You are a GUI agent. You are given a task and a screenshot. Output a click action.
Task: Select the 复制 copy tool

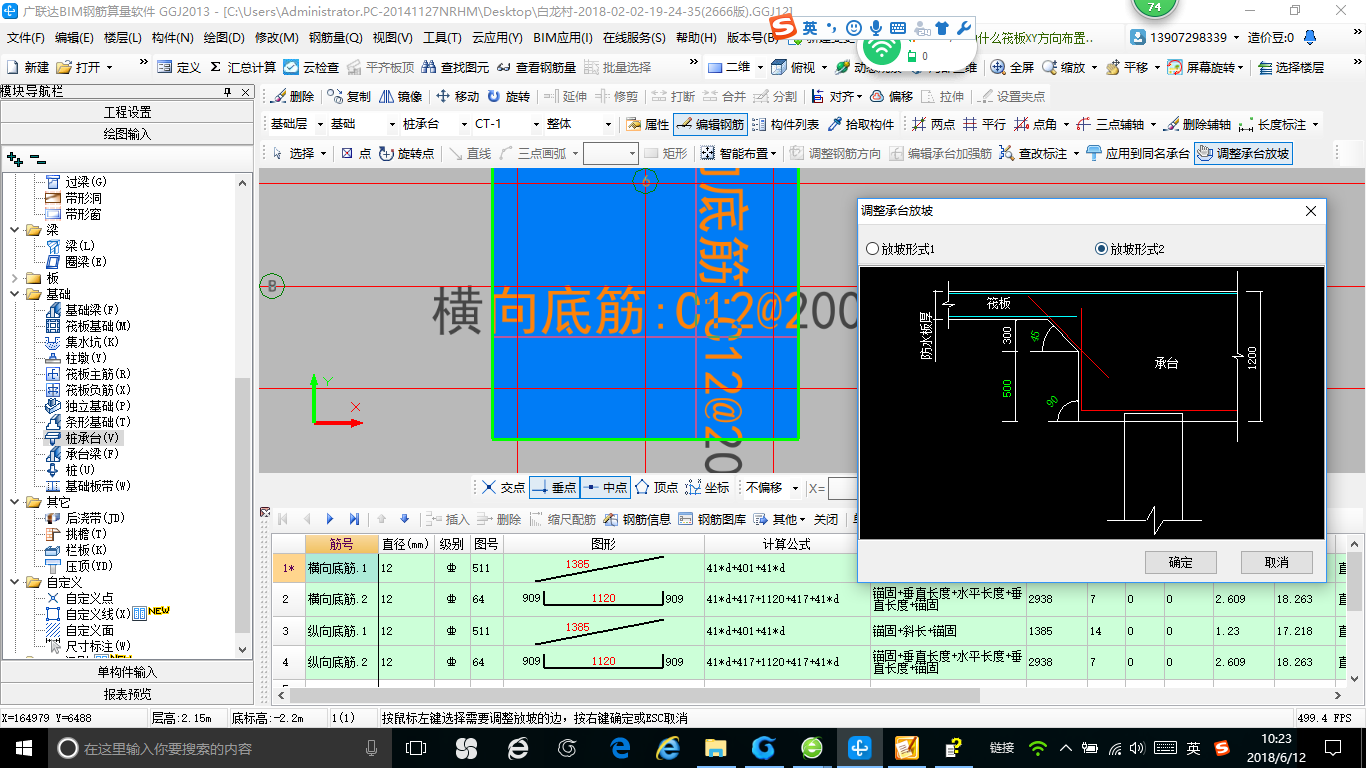[x=349, y=97]
